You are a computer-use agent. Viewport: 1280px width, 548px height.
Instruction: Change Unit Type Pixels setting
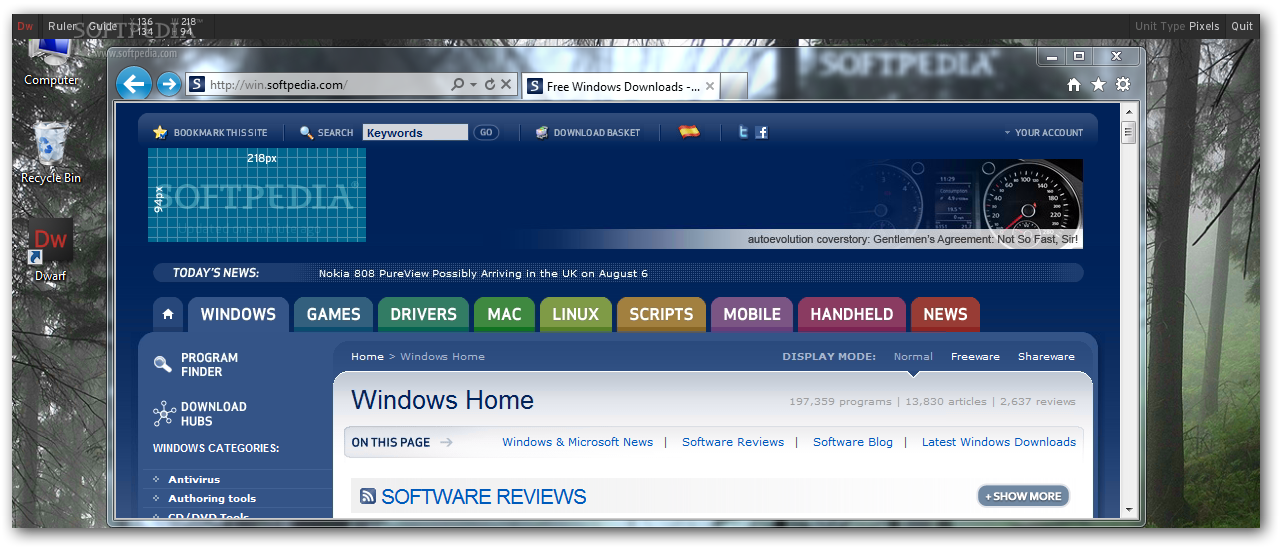(1177, 26)
